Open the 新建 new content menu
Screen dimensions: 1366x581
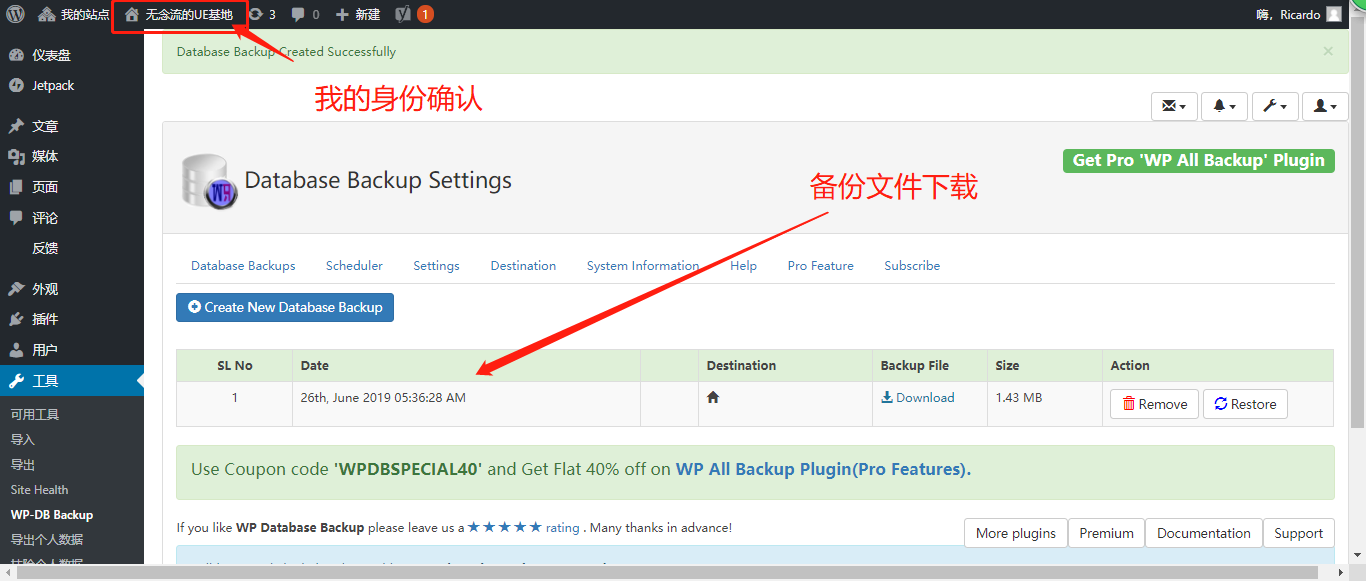click(x=357, y=14)
